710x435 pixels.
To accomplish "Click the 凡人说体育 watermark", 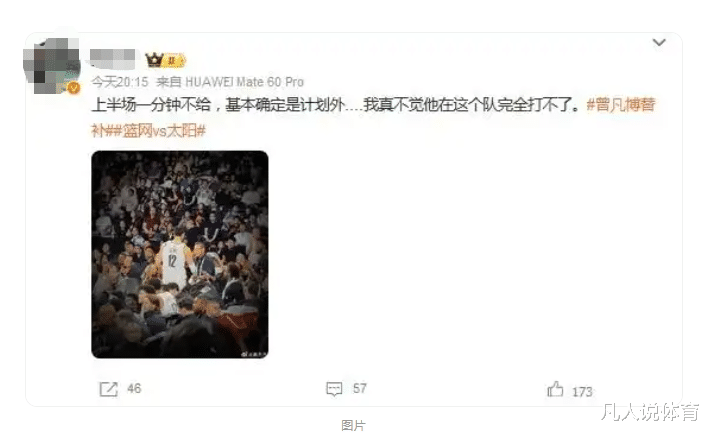I will pyautogui.click(x=650, y=412).
